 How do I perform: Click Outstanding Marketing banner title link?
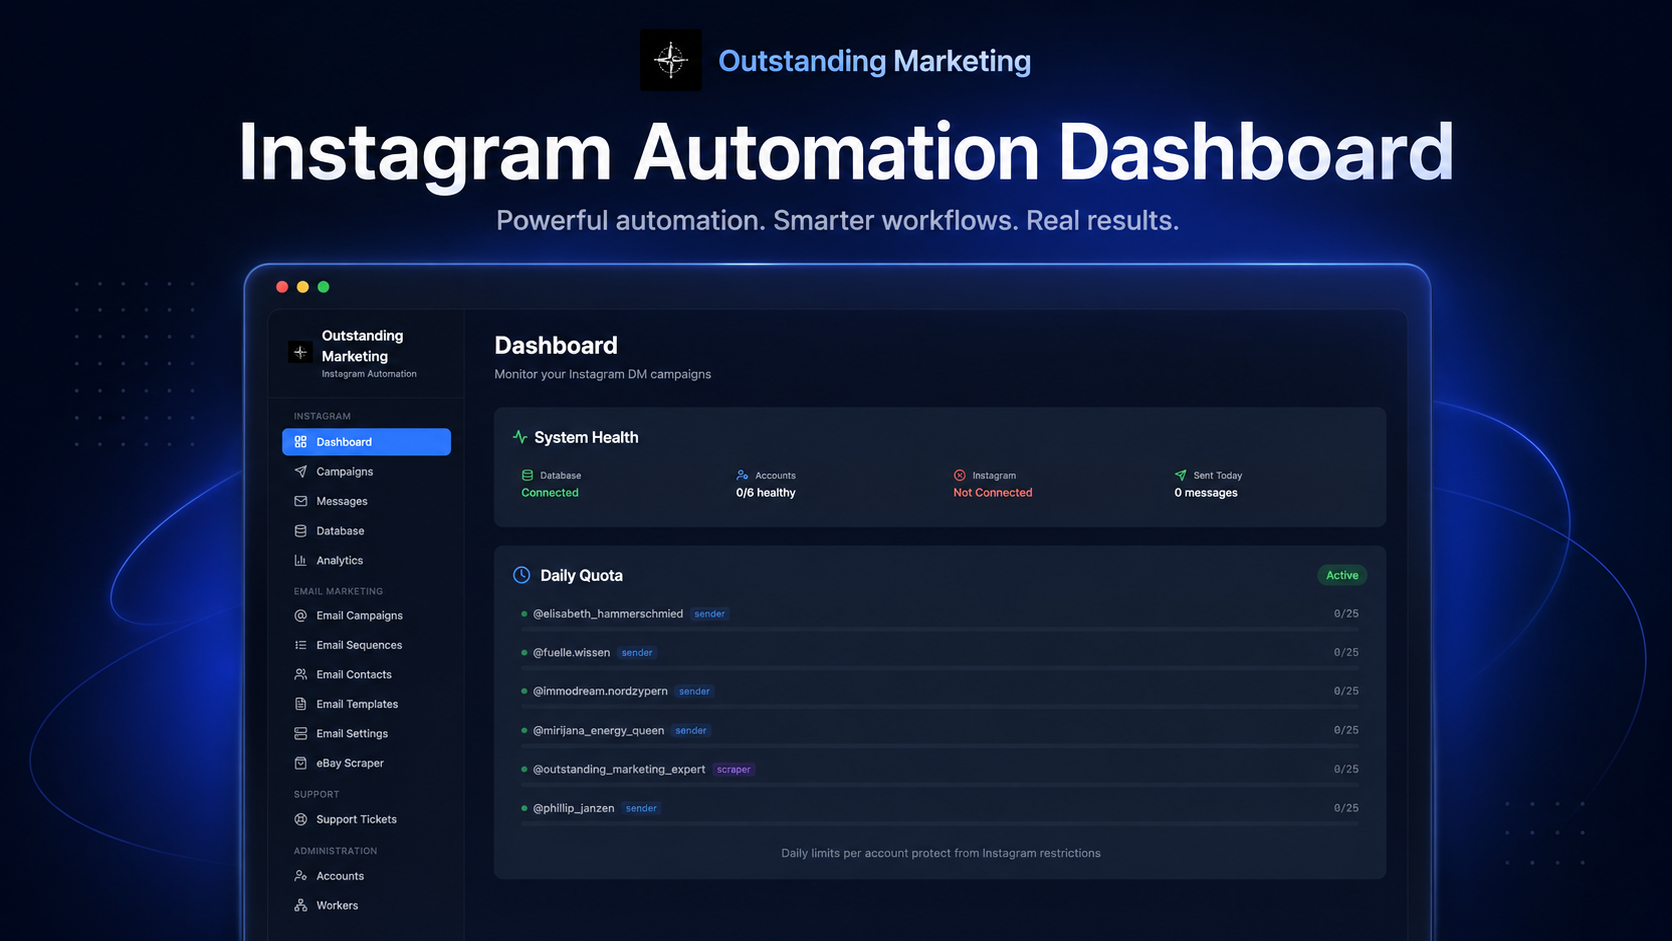click(875, 61)
